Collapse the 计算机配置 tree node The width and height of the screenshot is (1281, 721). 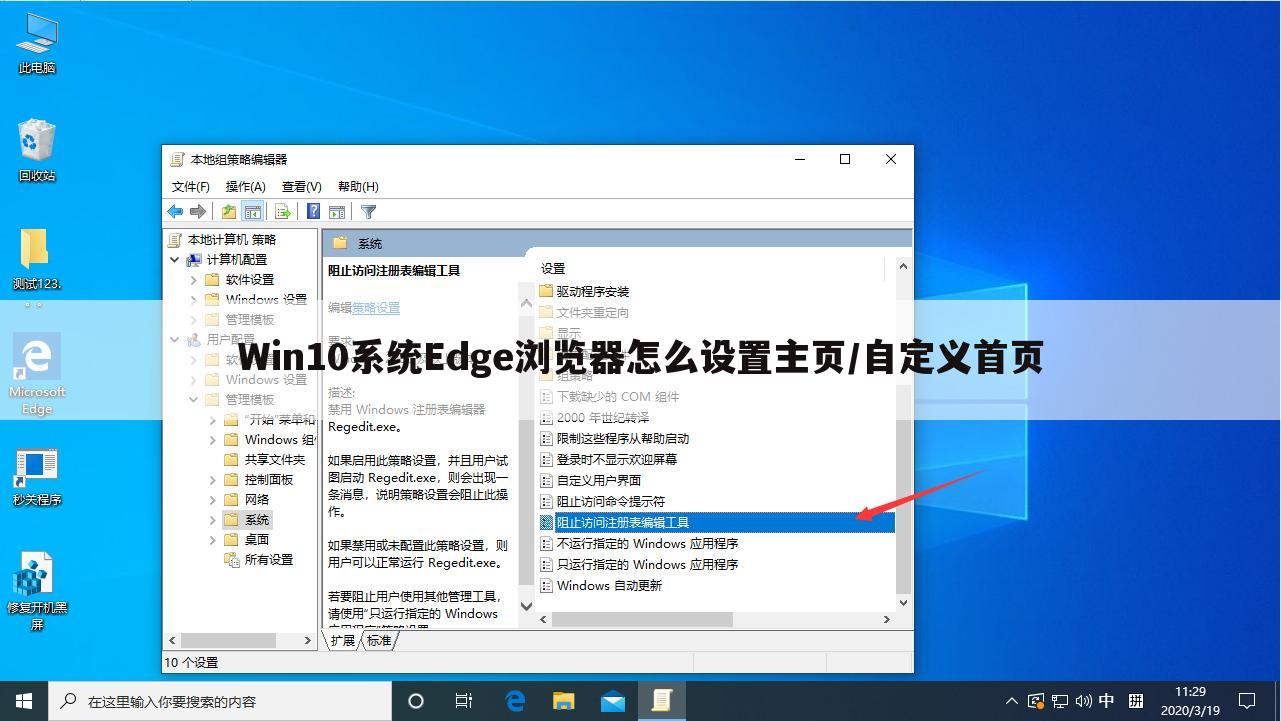point(175,260)
